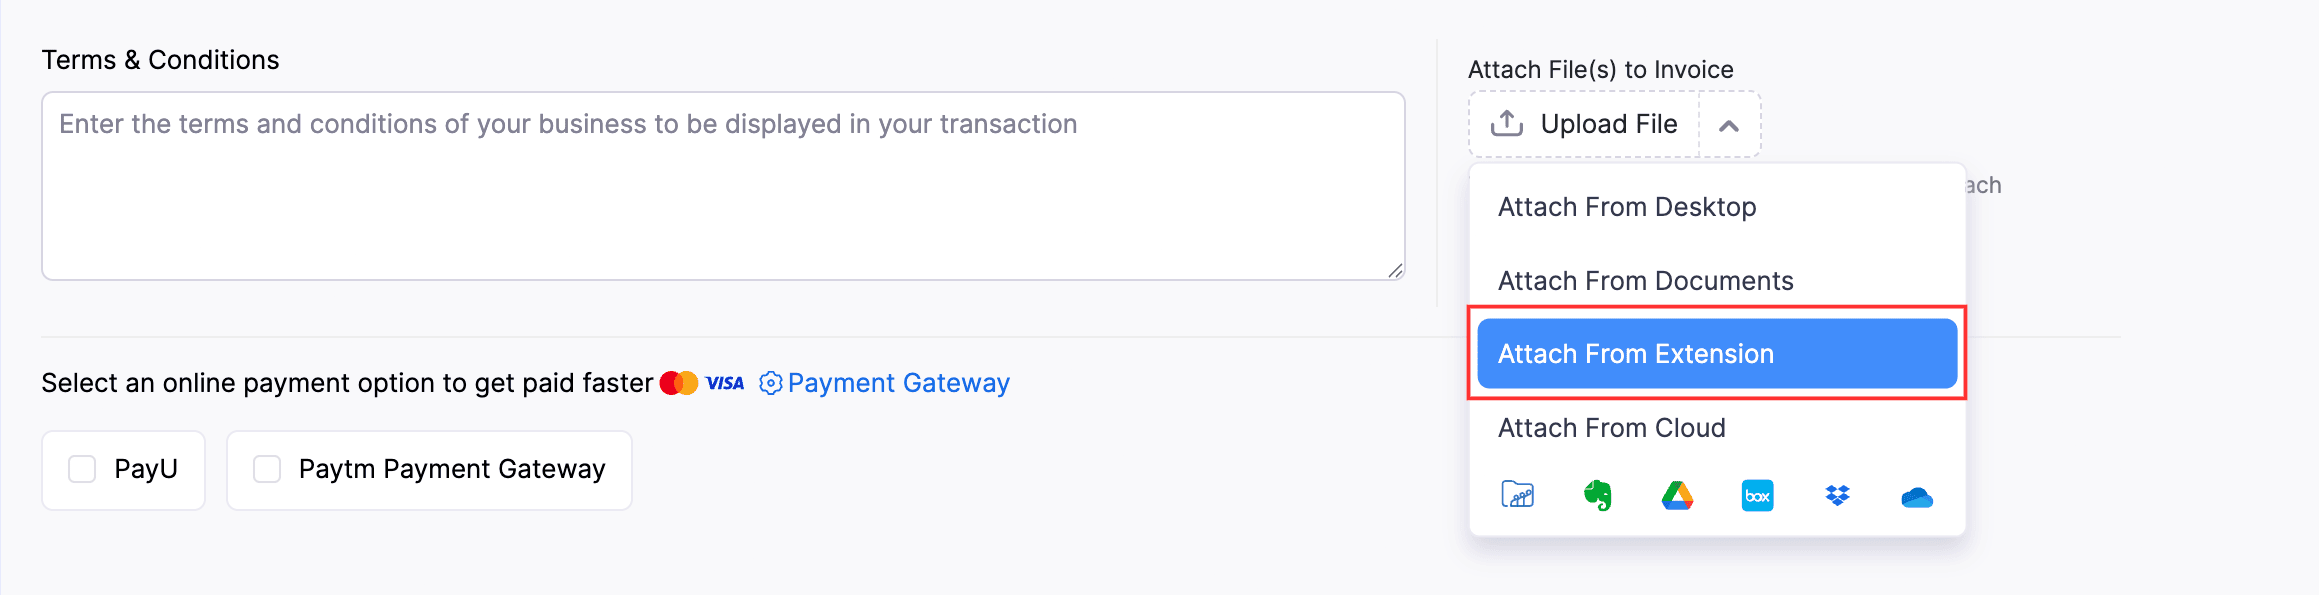Select Attach From Cloud option

pos(1612,428)
